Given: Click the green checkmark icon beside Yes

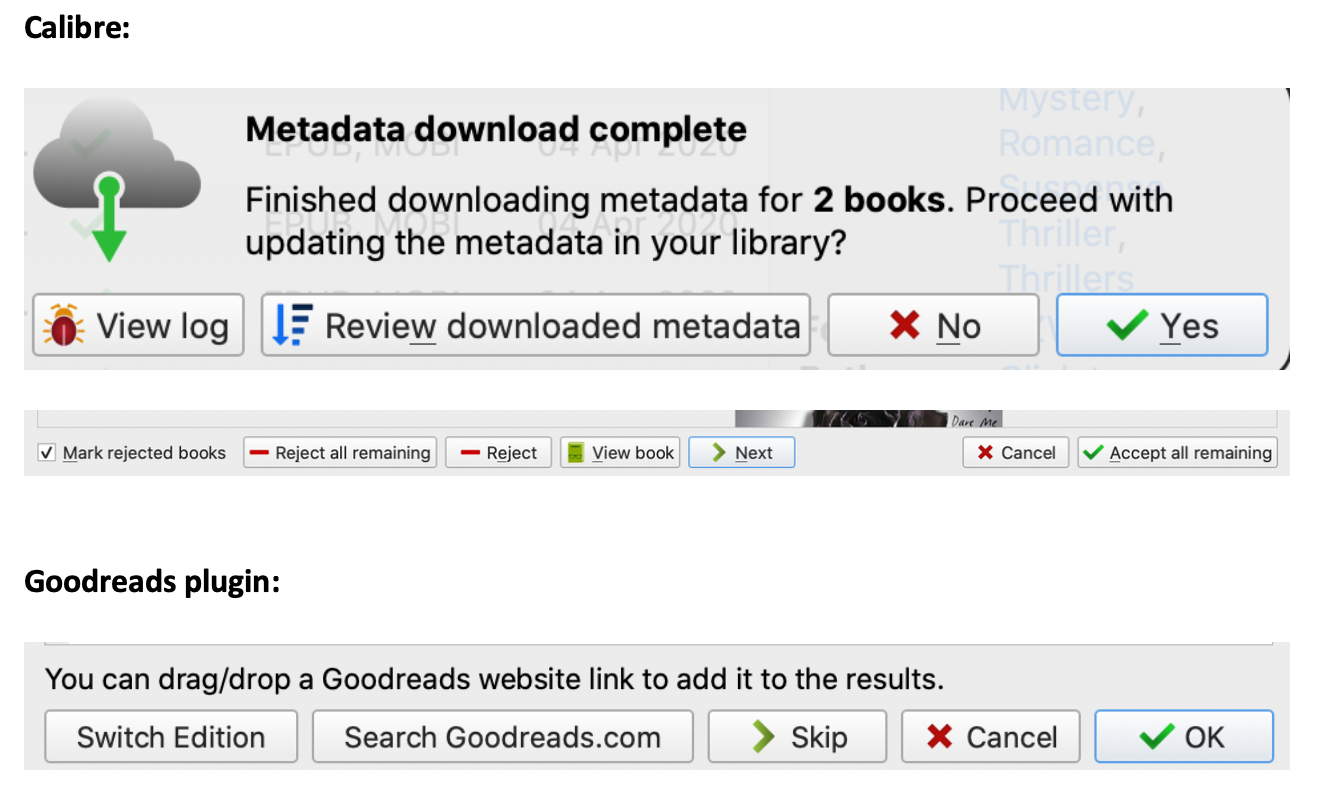Looking at the screenshot, I should point(1128,326).
